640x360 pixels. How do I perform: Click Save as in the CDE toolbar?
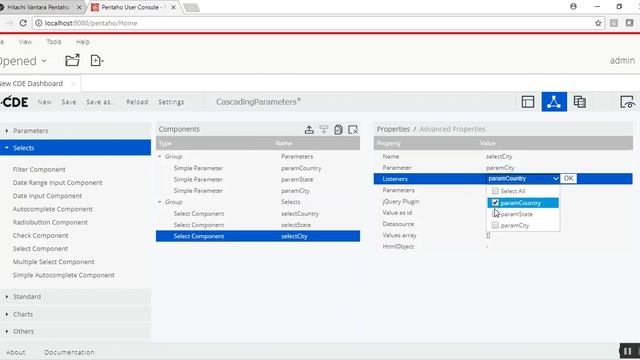tap(99, 102)
